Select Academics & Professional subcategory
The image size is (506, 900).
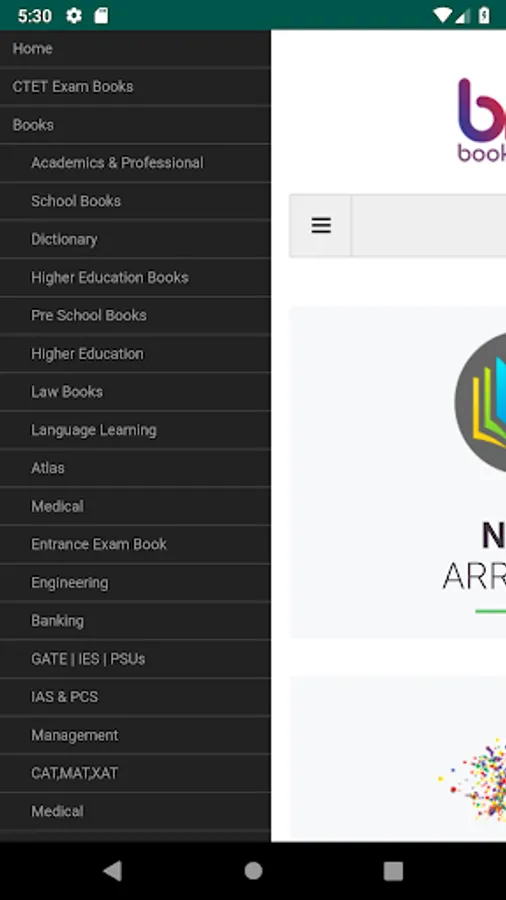(135, 163)
